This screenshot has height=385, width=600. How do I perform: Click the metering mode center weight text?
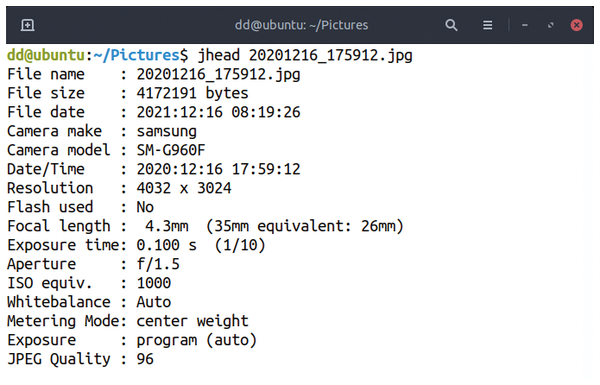[x=192, y=321]
